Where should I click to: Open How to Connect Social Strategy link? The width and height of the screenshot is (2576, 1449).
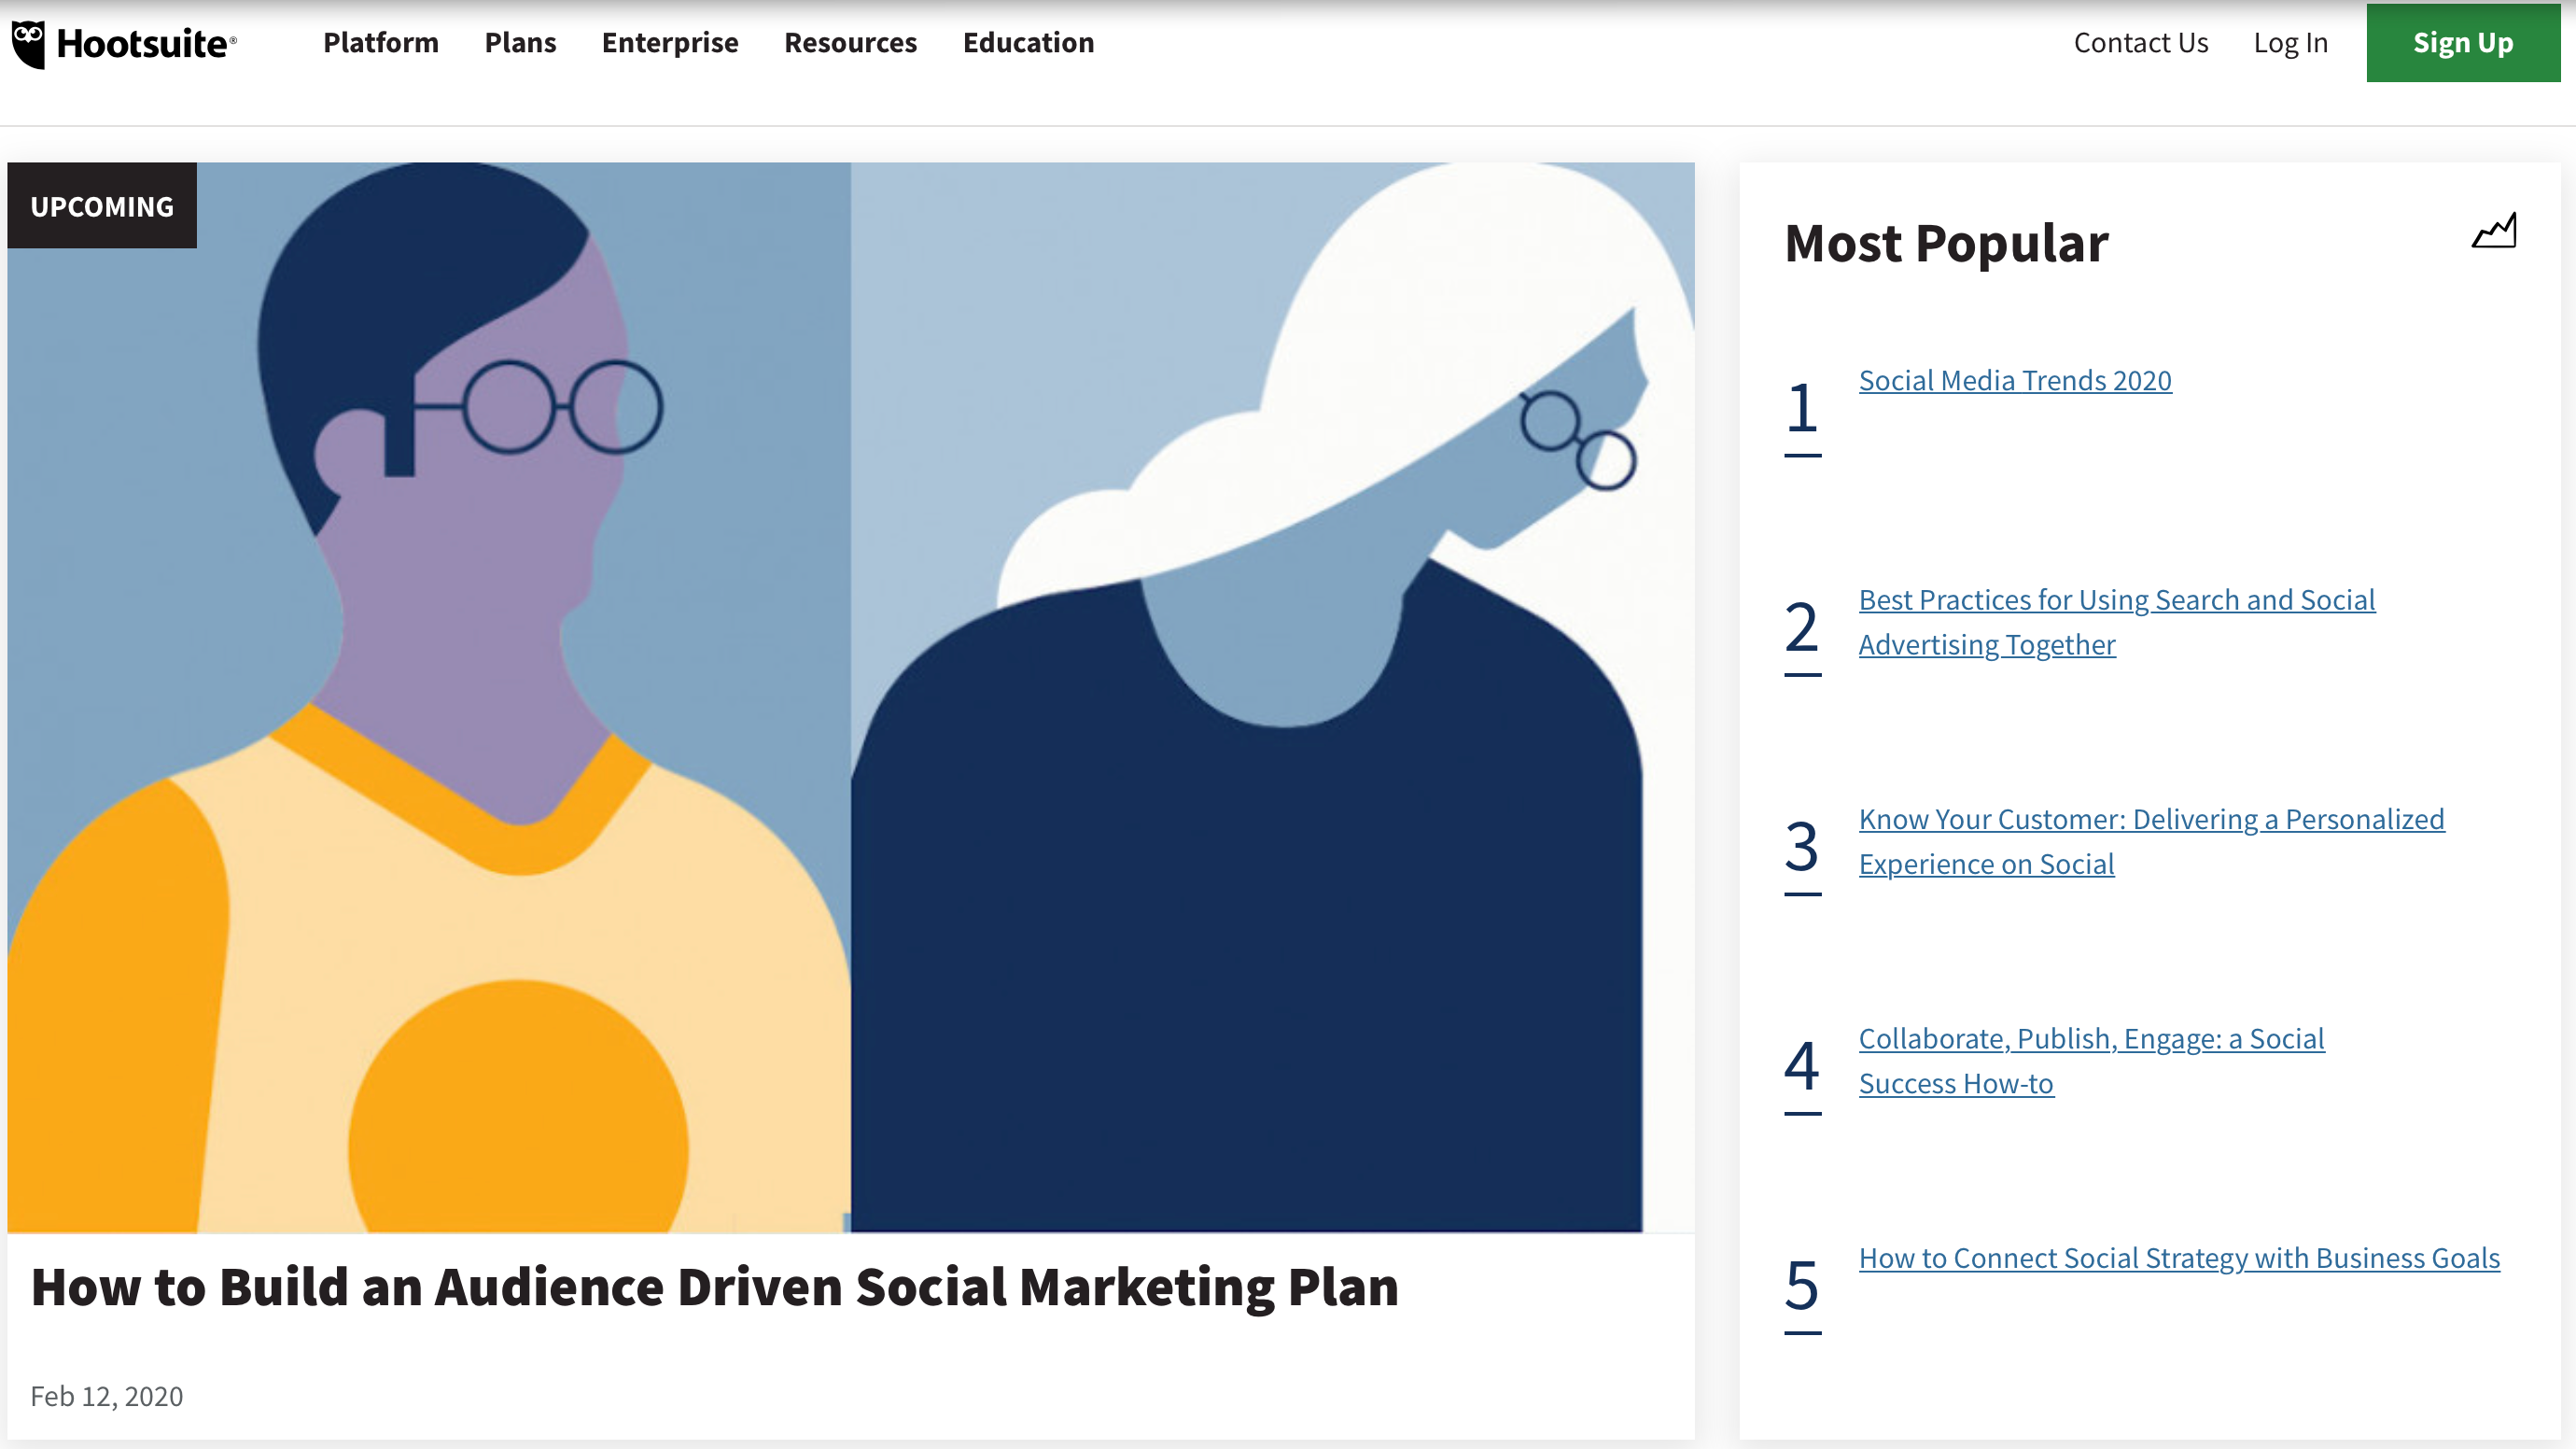[x=2179, y=1257]
